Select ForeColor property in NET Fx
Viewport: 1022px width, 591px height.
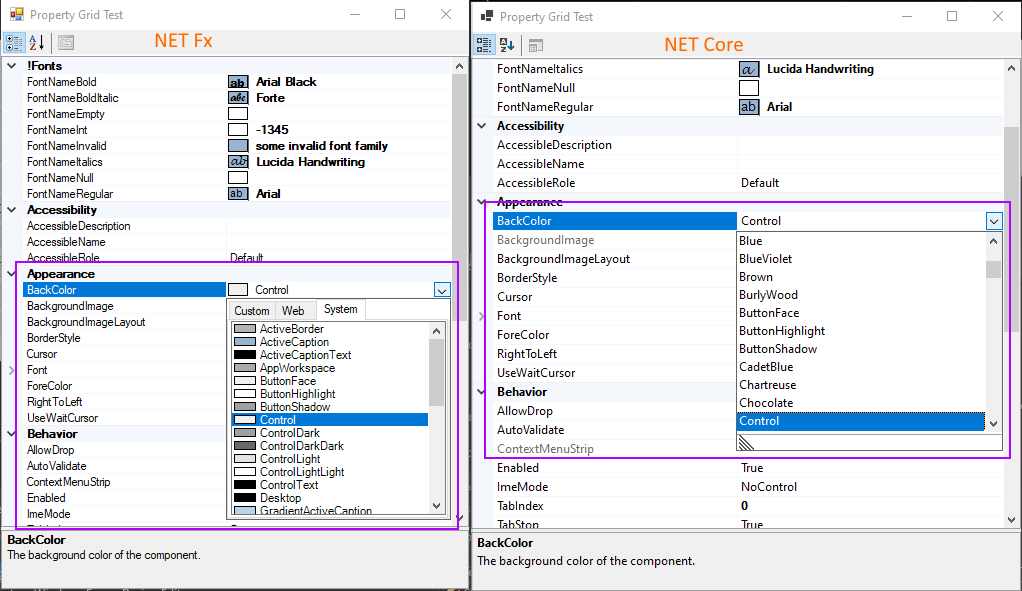point(49,386)
